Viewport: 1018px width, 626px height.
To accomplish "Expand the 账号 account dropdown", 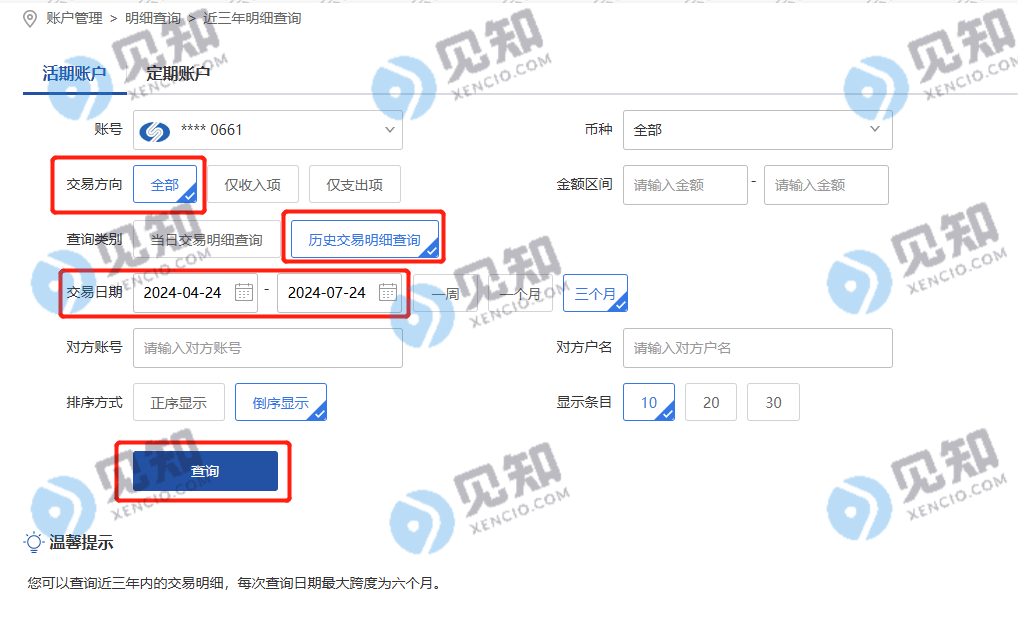I will click(268, 130).
